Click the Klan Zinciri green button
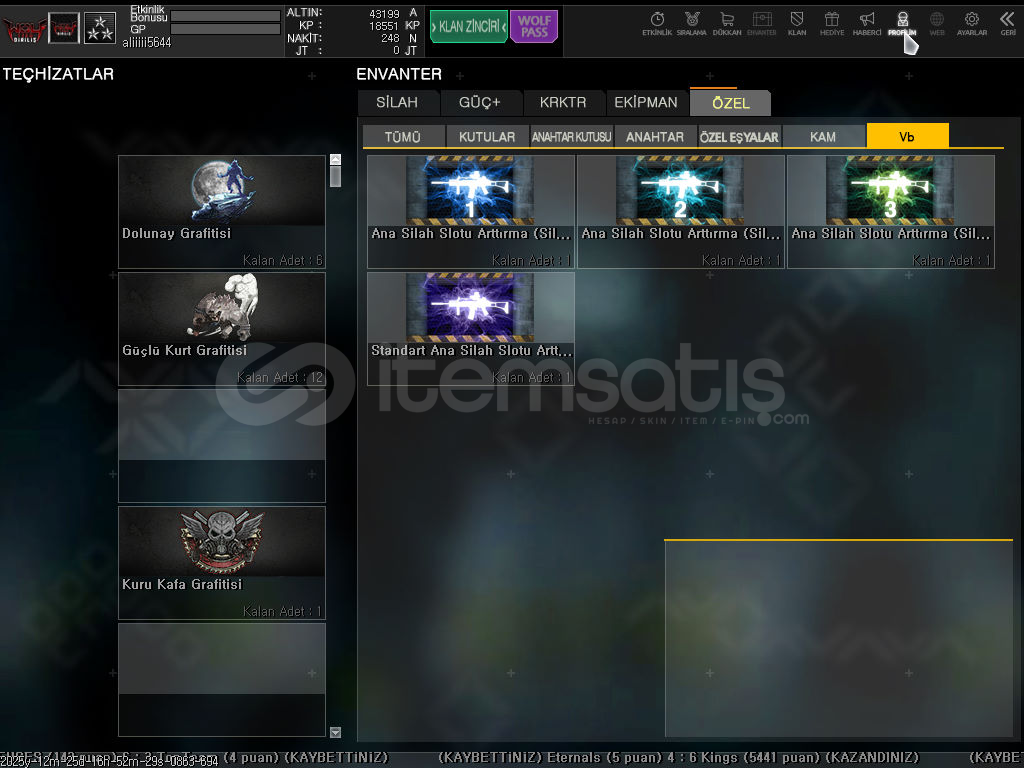Viewport: 1024px width, 768px height. [x=468, y=26]
